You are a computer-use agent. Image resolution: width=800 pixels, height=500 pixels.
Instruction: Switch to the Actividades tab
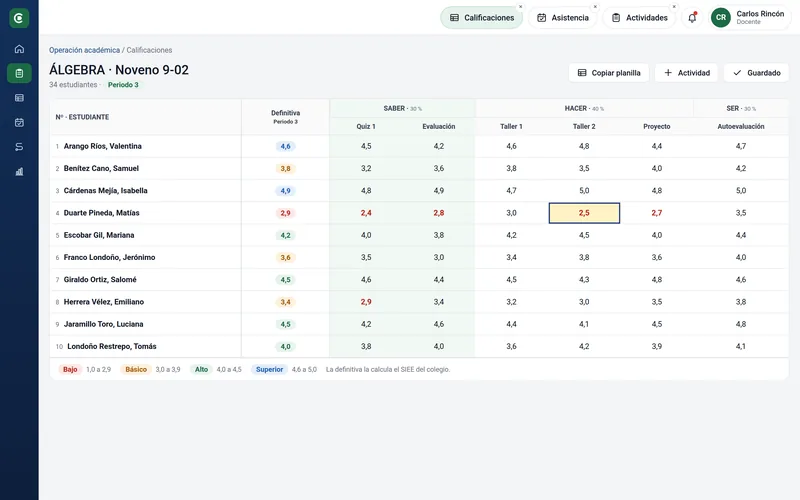[x=639, y=18]
